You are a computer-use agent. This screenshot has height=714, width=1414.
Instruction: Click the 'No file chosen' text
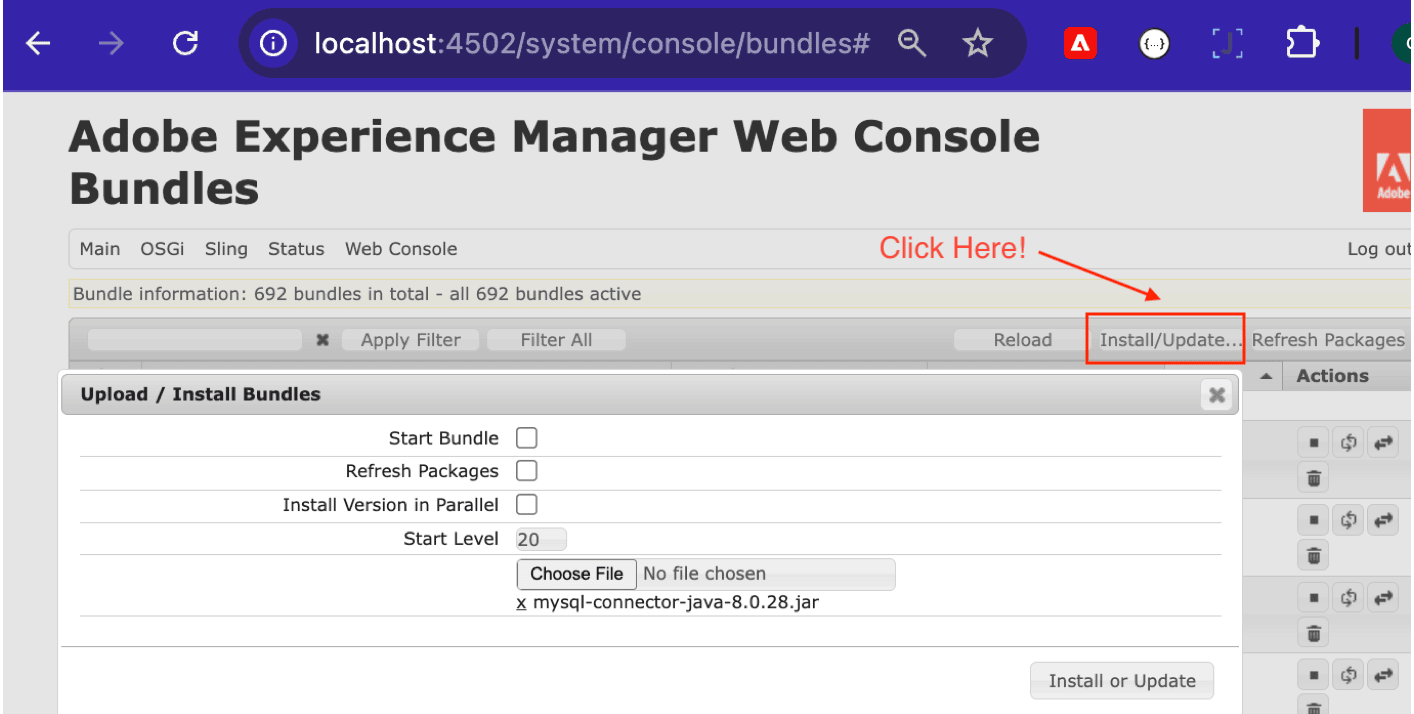coord(704,574)
